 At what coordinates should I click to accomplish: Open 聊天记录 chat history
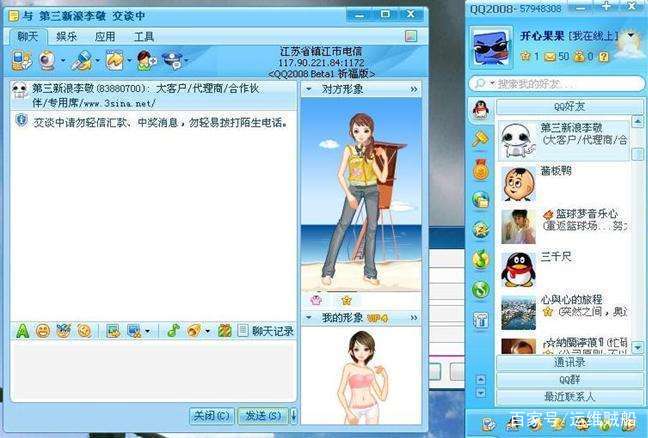[266, 331]
